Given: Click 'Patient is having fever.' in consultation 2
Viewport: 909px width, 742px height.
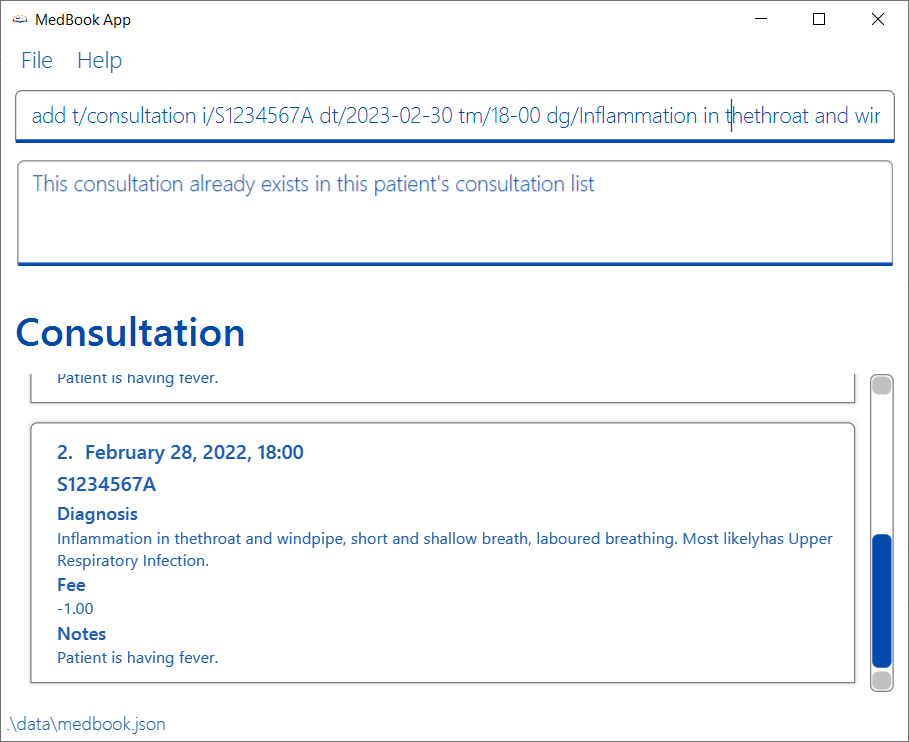Looking at the screenshot, I should click(x=137, y=658).
